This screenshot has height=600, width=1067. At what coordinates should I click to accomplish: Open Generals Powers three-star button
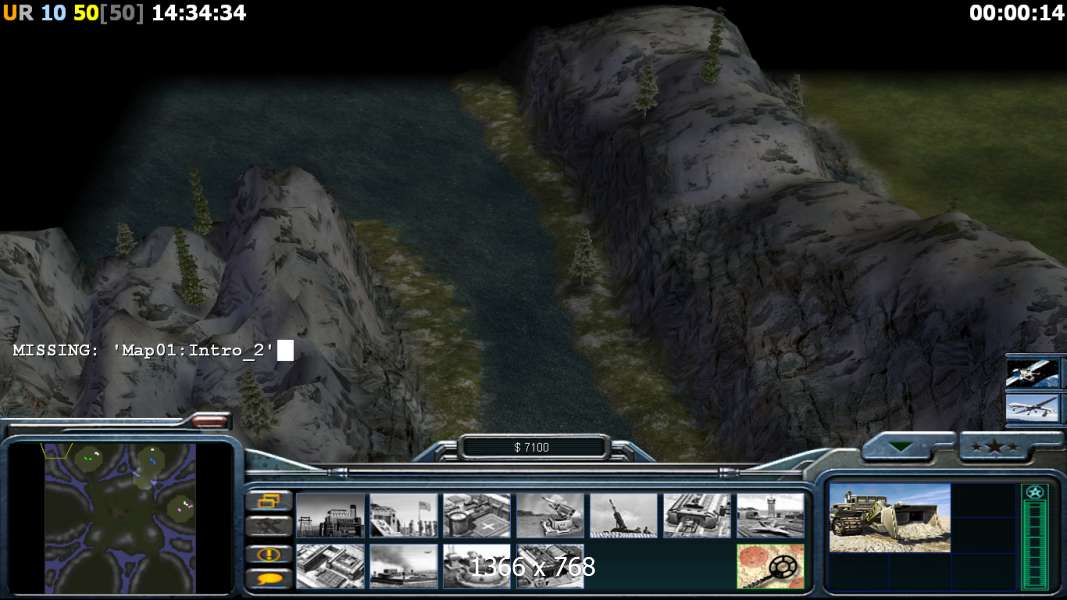click(995, 447)
